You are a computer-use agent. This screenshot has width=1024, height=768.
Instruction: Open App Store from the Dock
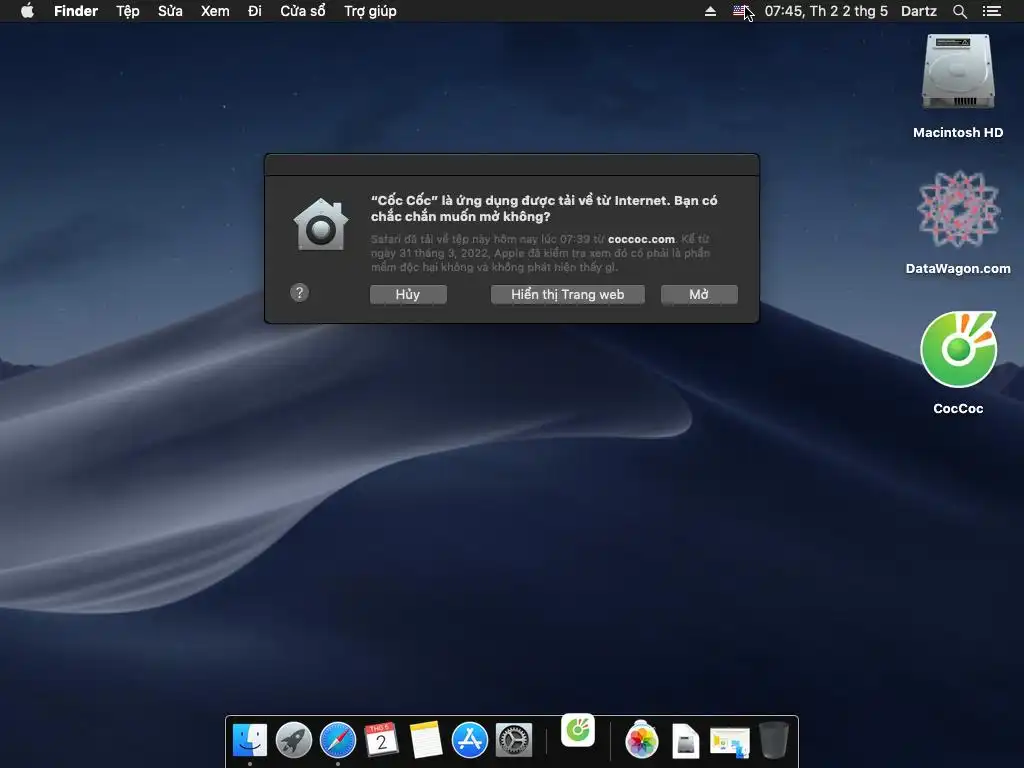[470, 741]
